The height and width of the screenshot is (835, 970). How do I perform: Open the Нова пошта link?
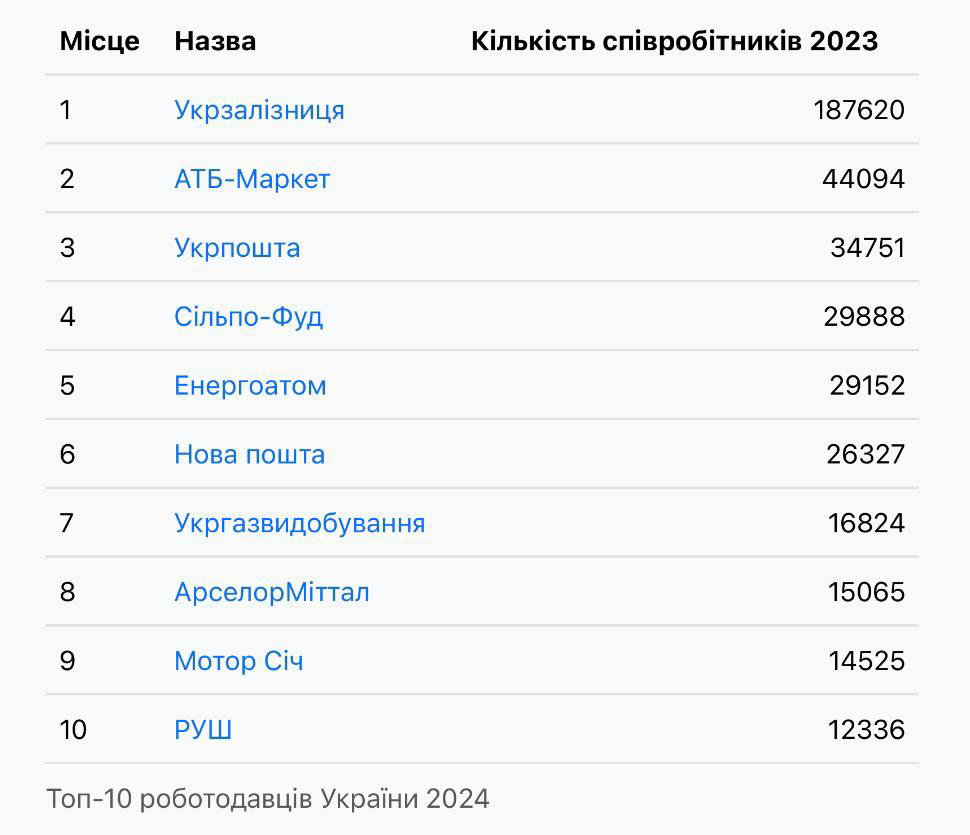(x=249, y=455)
